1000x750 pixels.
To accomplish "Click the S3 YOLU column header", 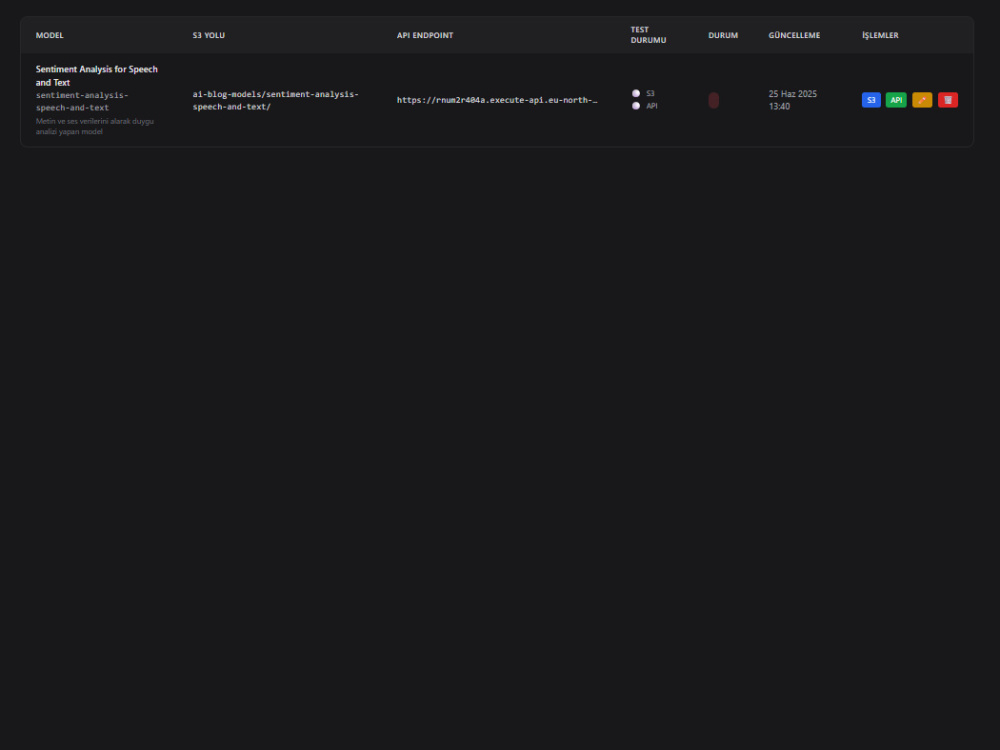I will coord(209,35).
